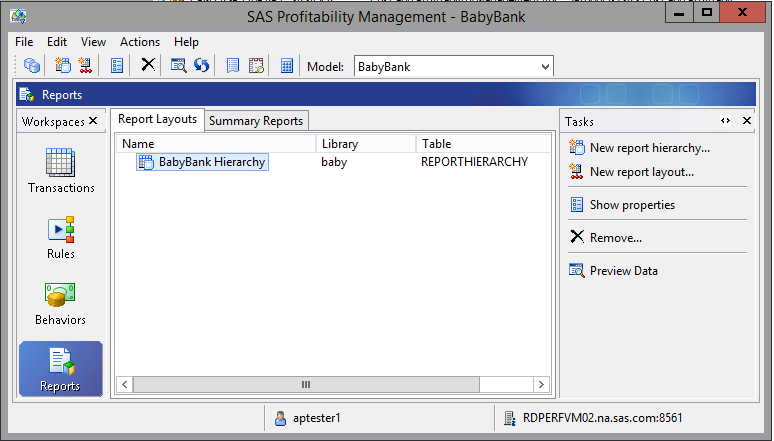The width and height of the screenshot is (774, 441).
Task: Switch to the Summary Reports tab
Action: click(256, 121)
